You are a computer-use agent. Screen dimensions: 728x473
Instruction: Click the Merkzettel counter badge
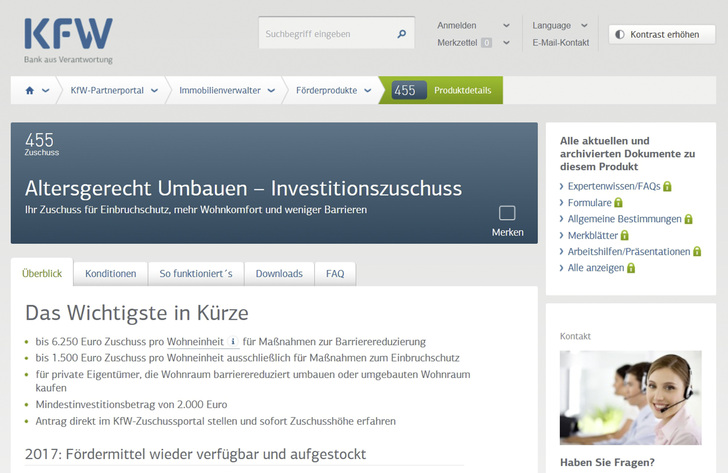(486, 43)
